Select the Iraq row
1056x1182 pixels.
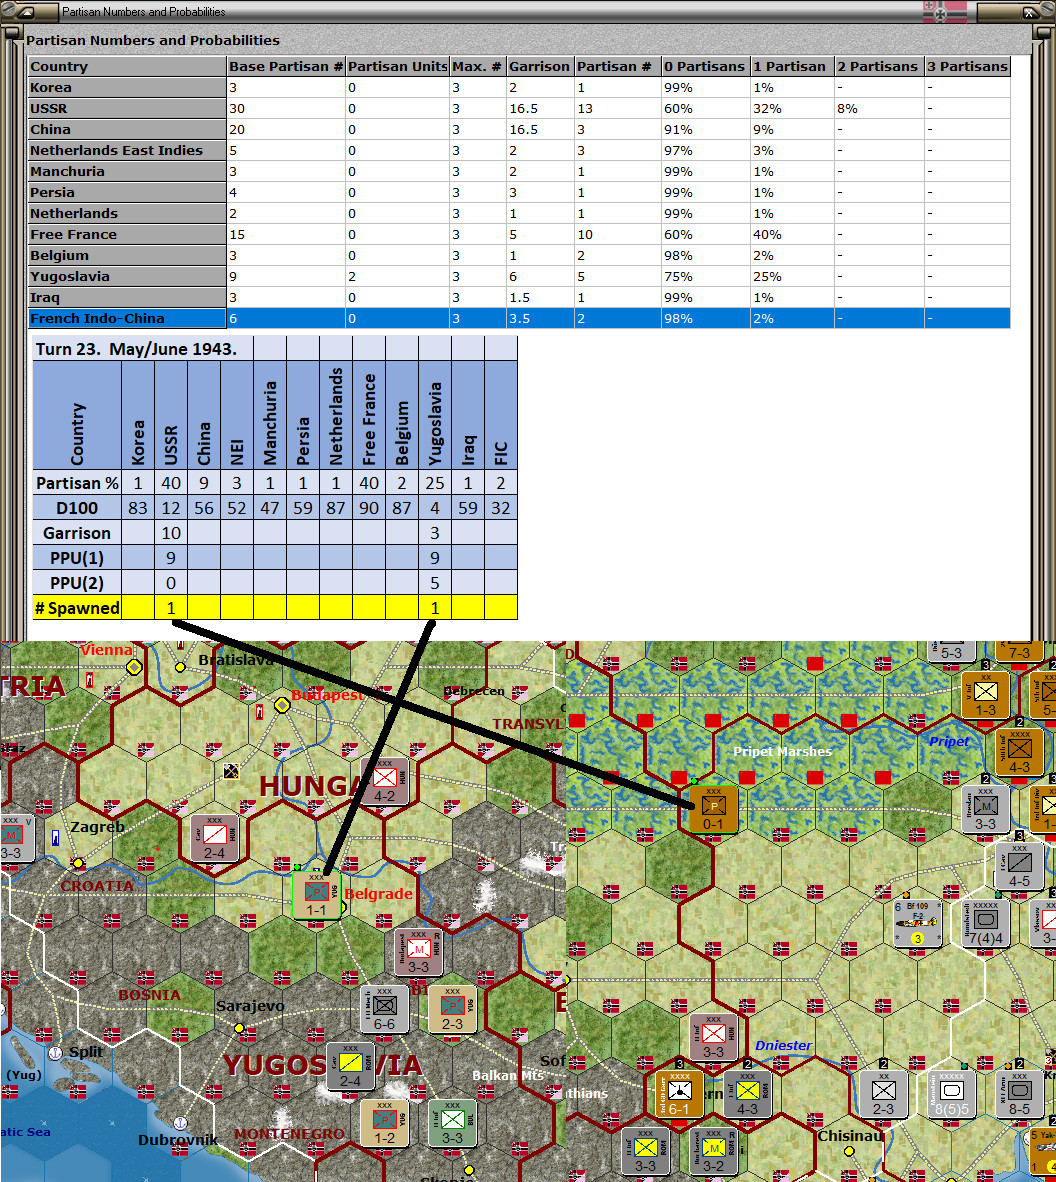tap(519, 298)
